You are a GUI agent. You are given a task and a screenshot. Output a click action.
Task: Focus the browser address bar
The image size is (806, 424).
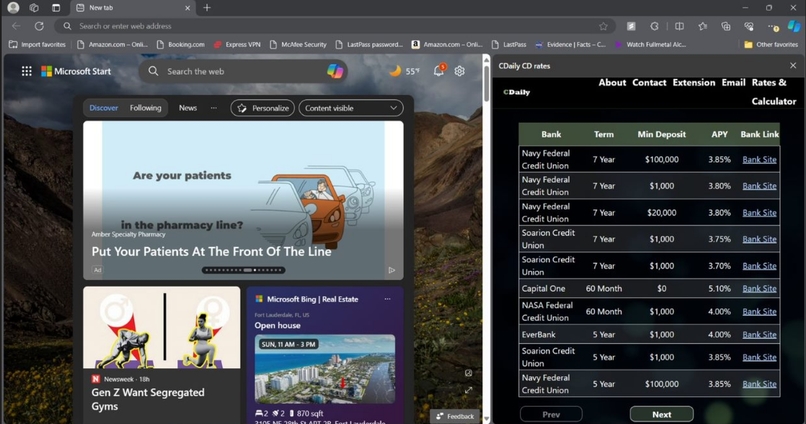pyautogui.click(x=337, y=26)
